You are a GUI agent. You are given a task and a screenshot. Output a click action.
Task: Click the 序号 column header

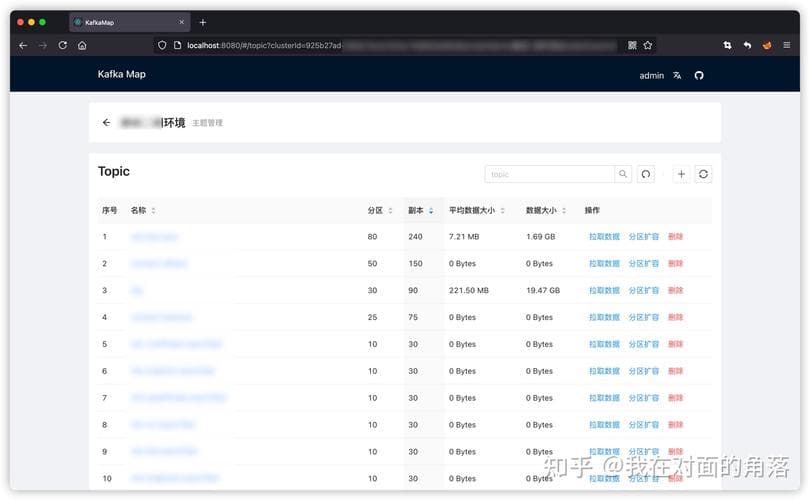(x=110, y=210)
